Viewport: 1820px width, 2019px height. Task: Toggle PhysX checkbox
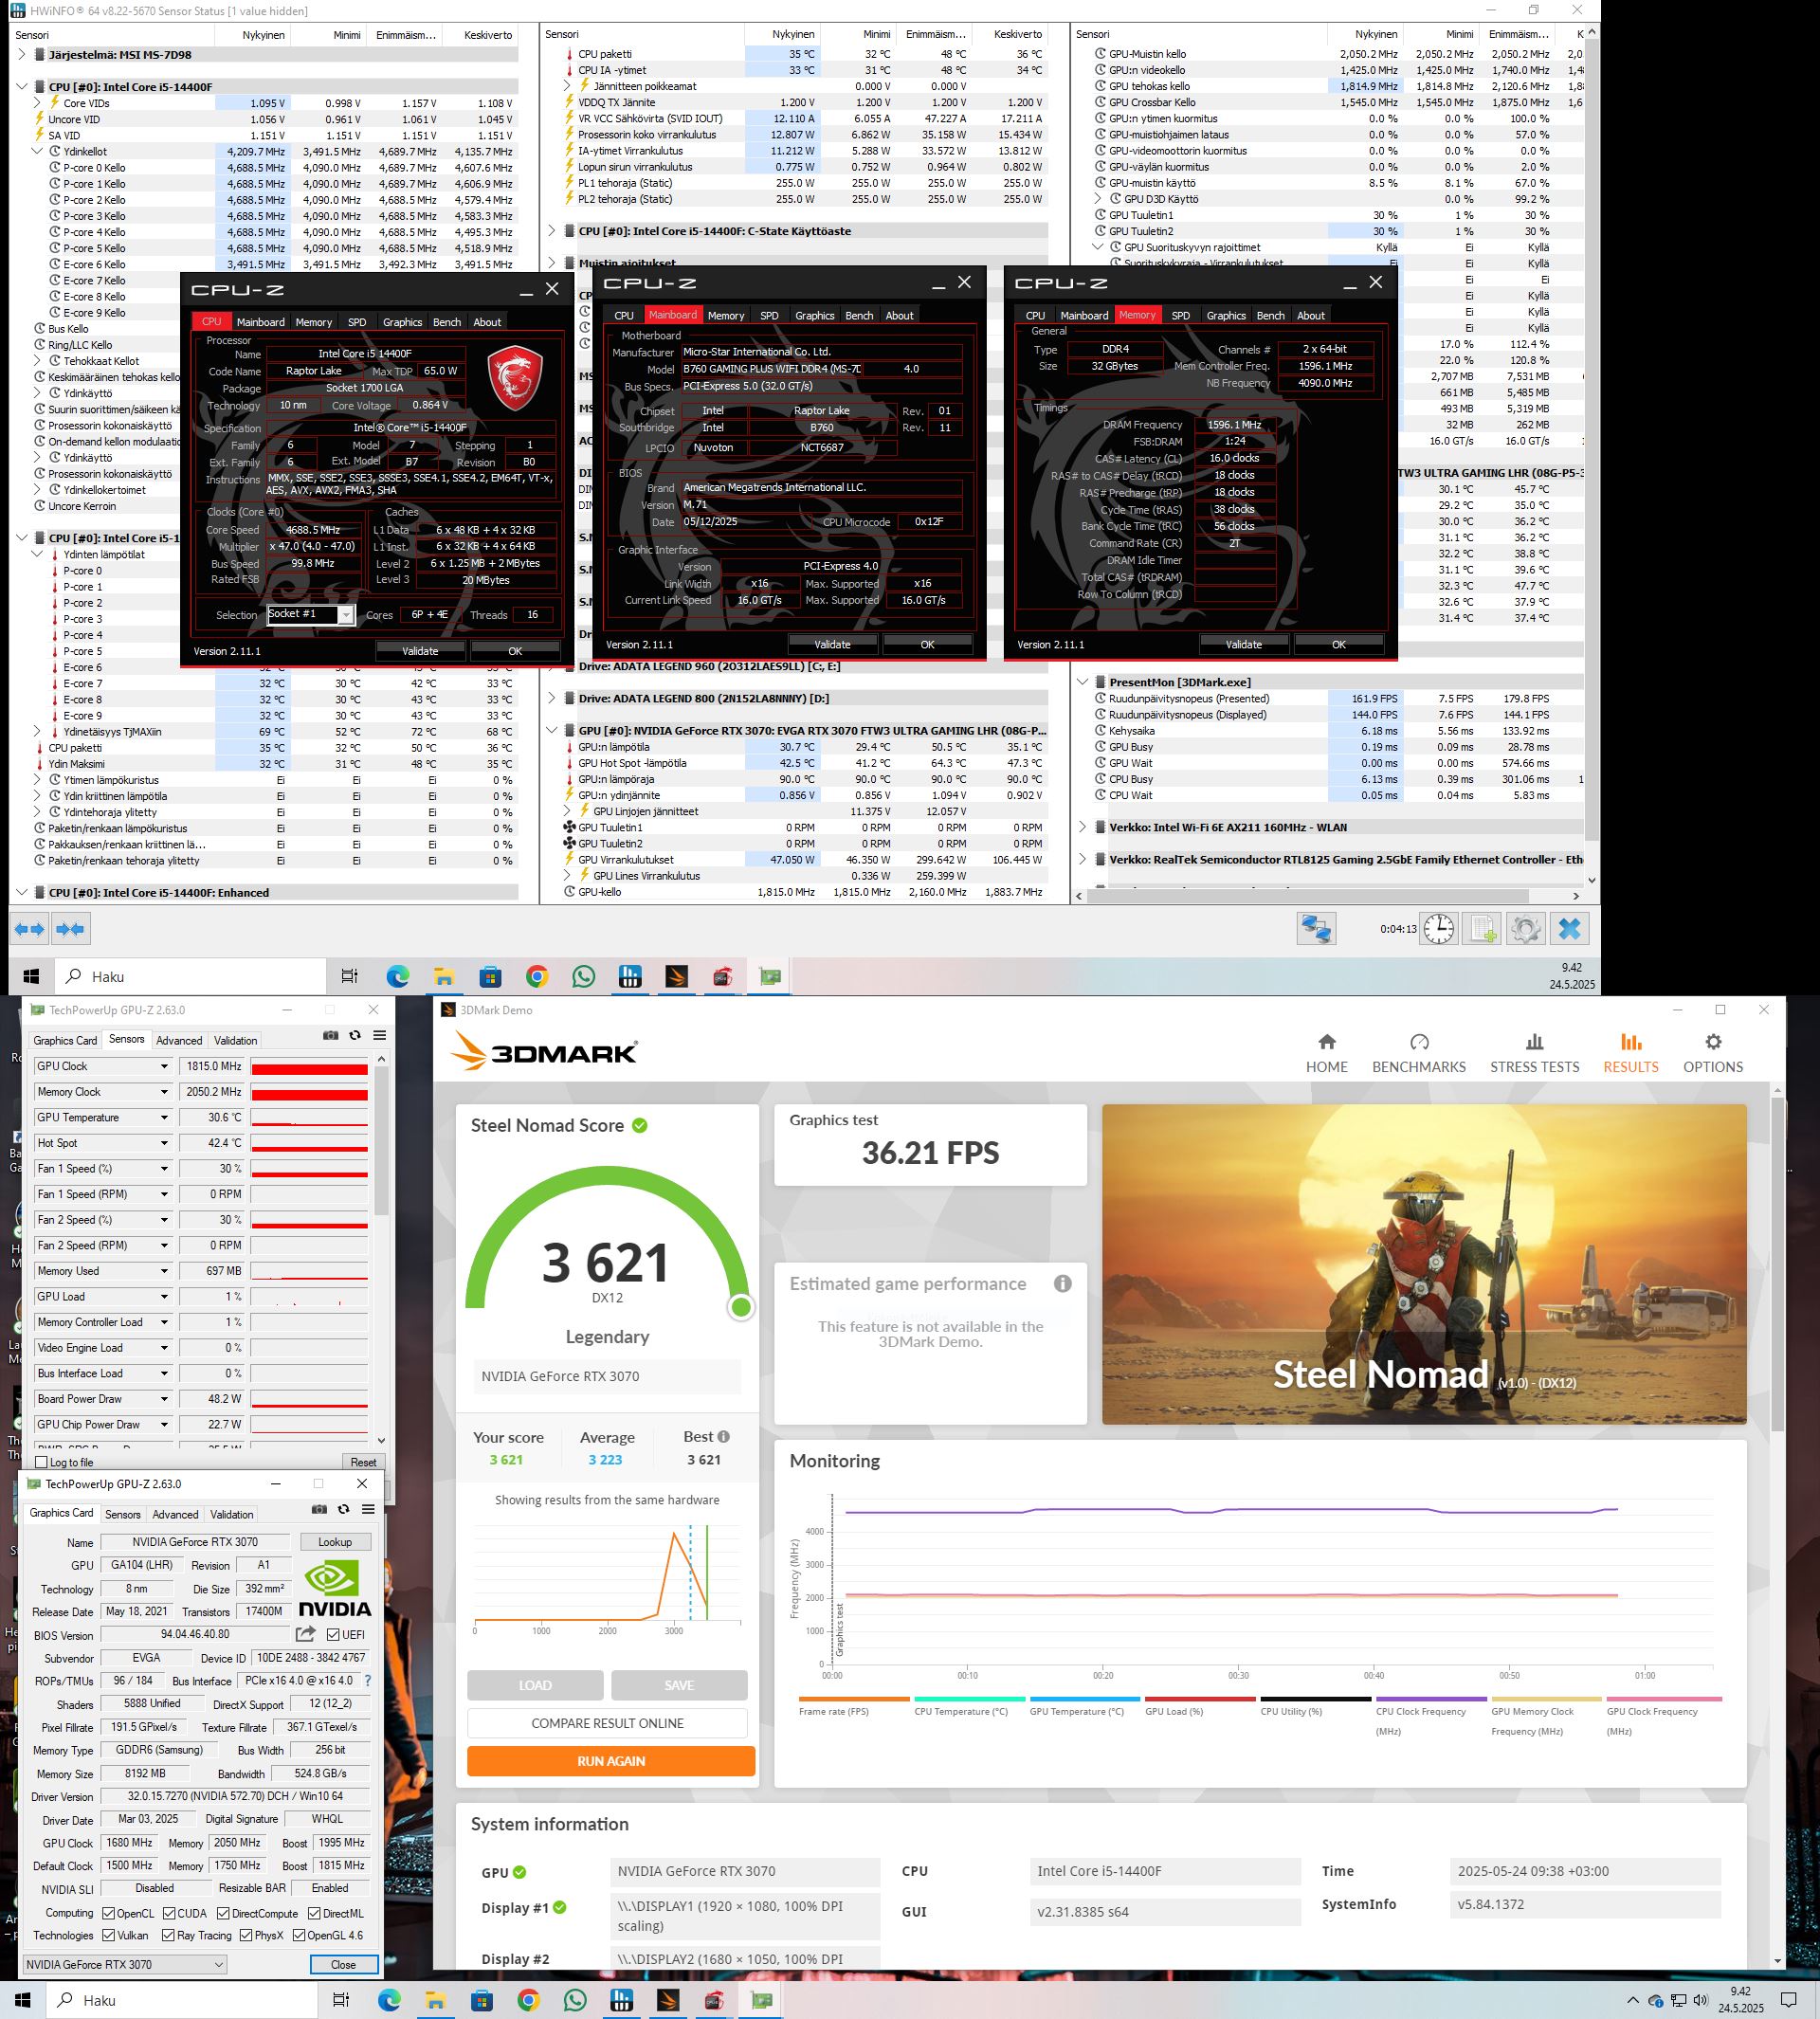tap(245, 1935)
